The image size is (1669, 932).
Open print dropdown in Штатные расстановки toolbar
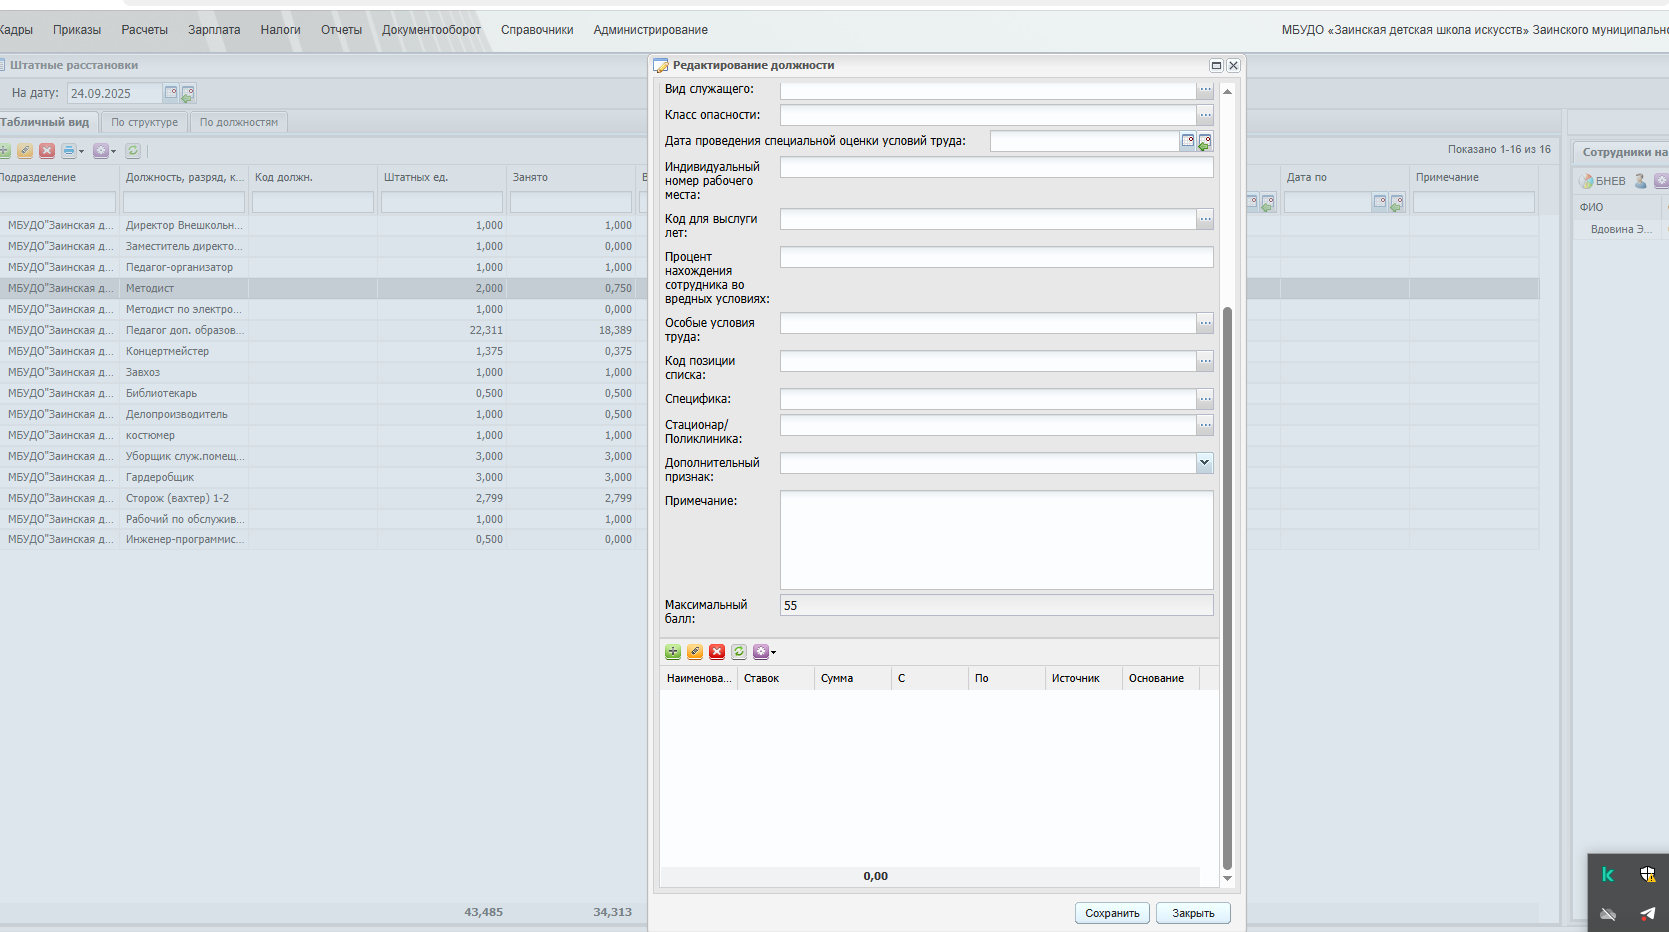coord(72,151)
